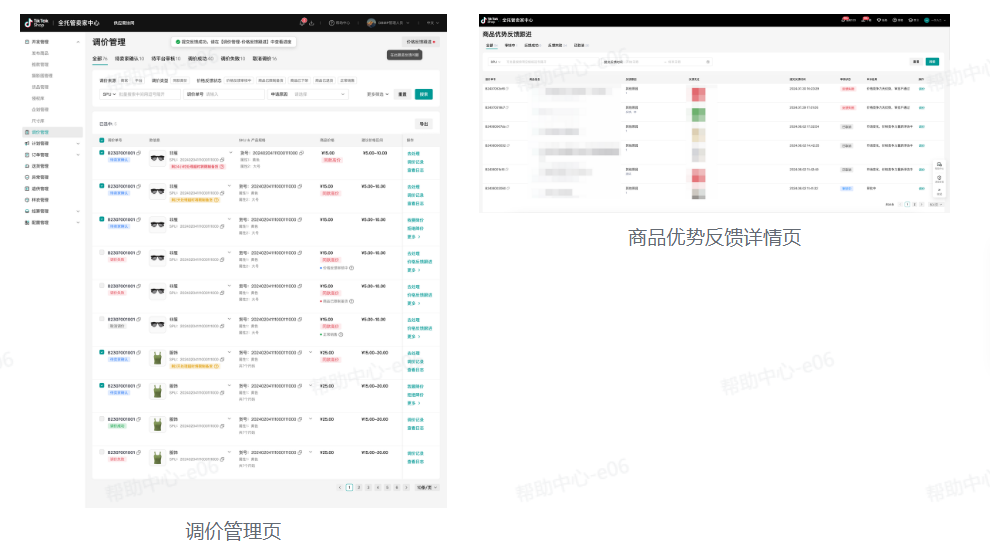Open 申请原因 dropdown in filter bar
This screenshot has width=990, height=549.
308,94
